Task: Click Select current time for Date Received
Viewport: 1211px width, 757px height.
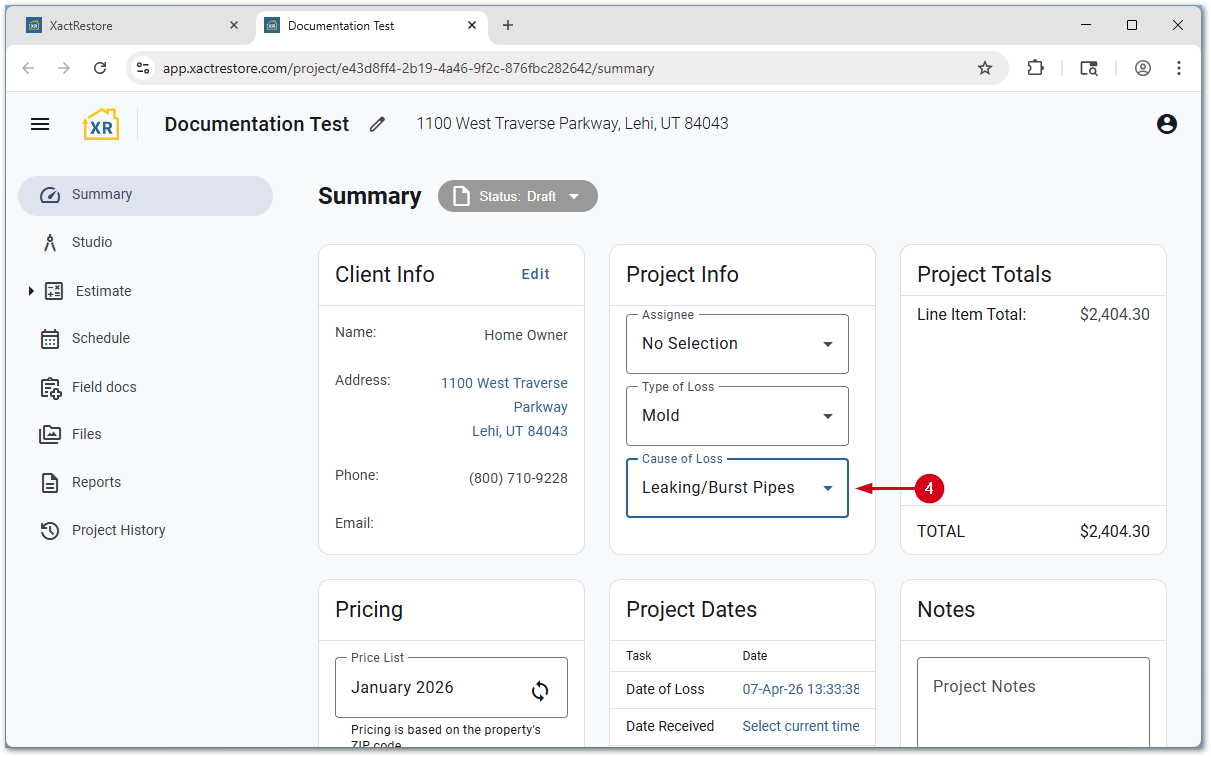Action: tap(800, 726)
